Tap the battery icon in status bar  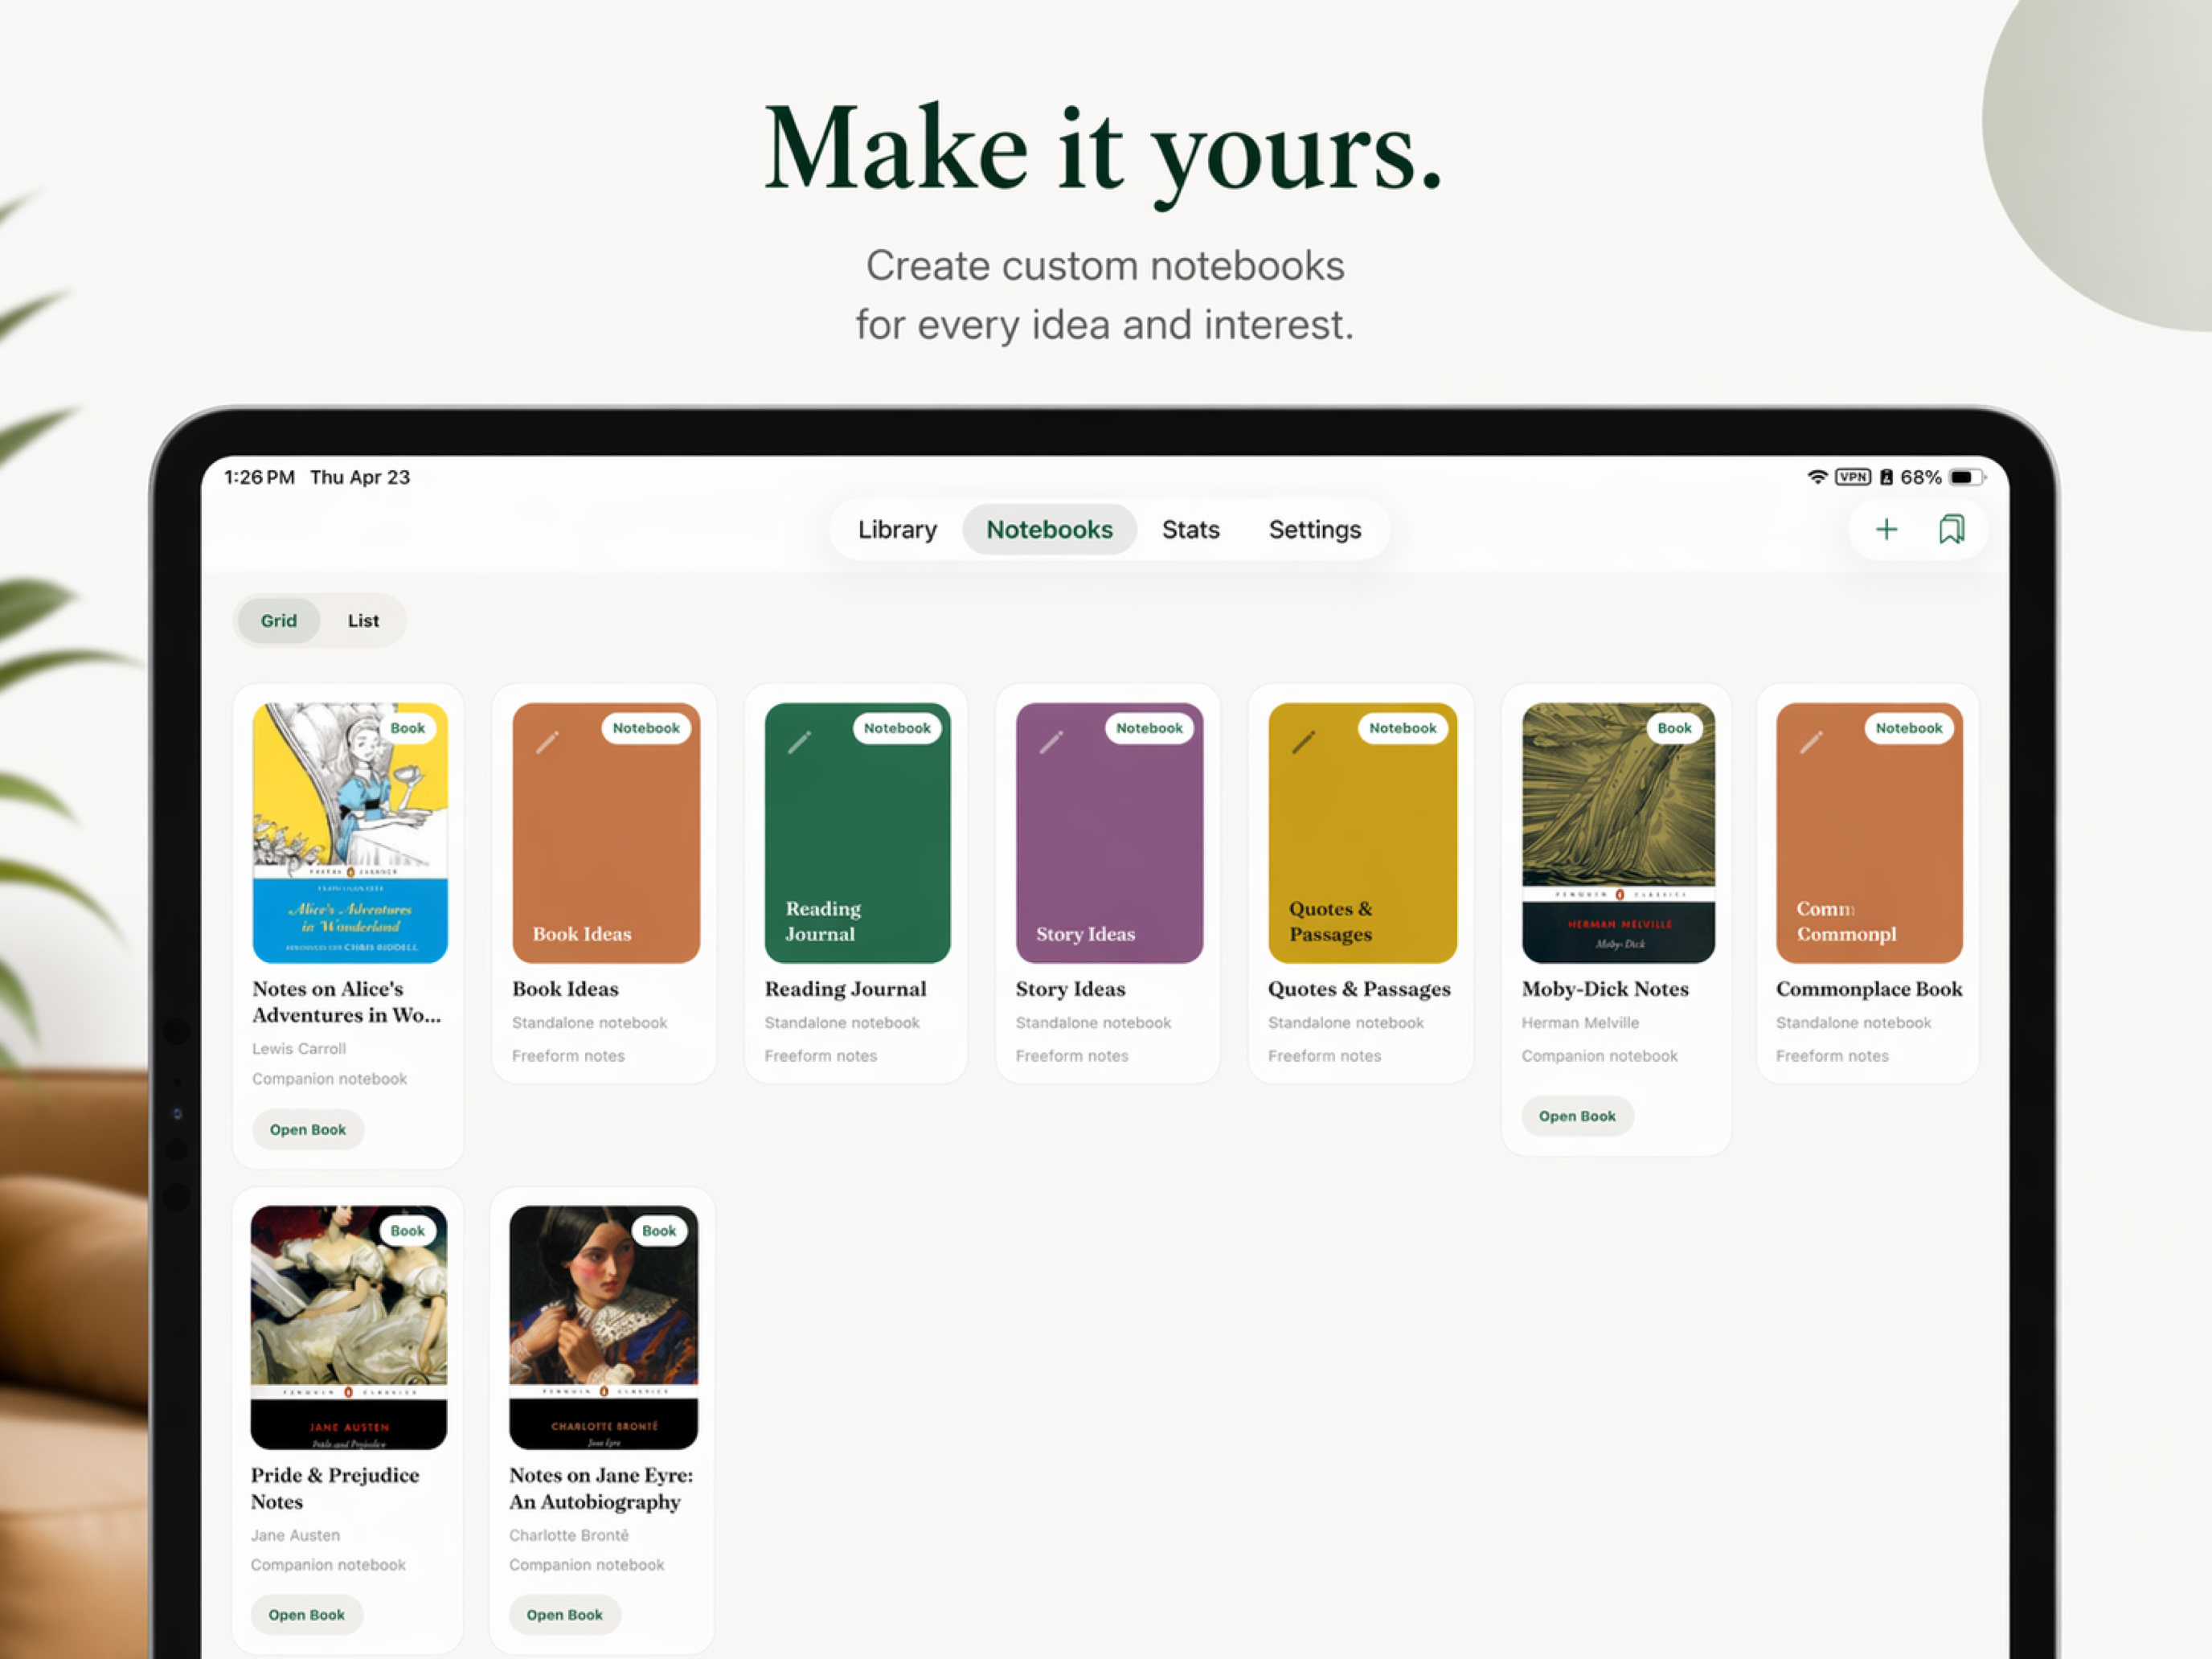(x=1966, y=477)
